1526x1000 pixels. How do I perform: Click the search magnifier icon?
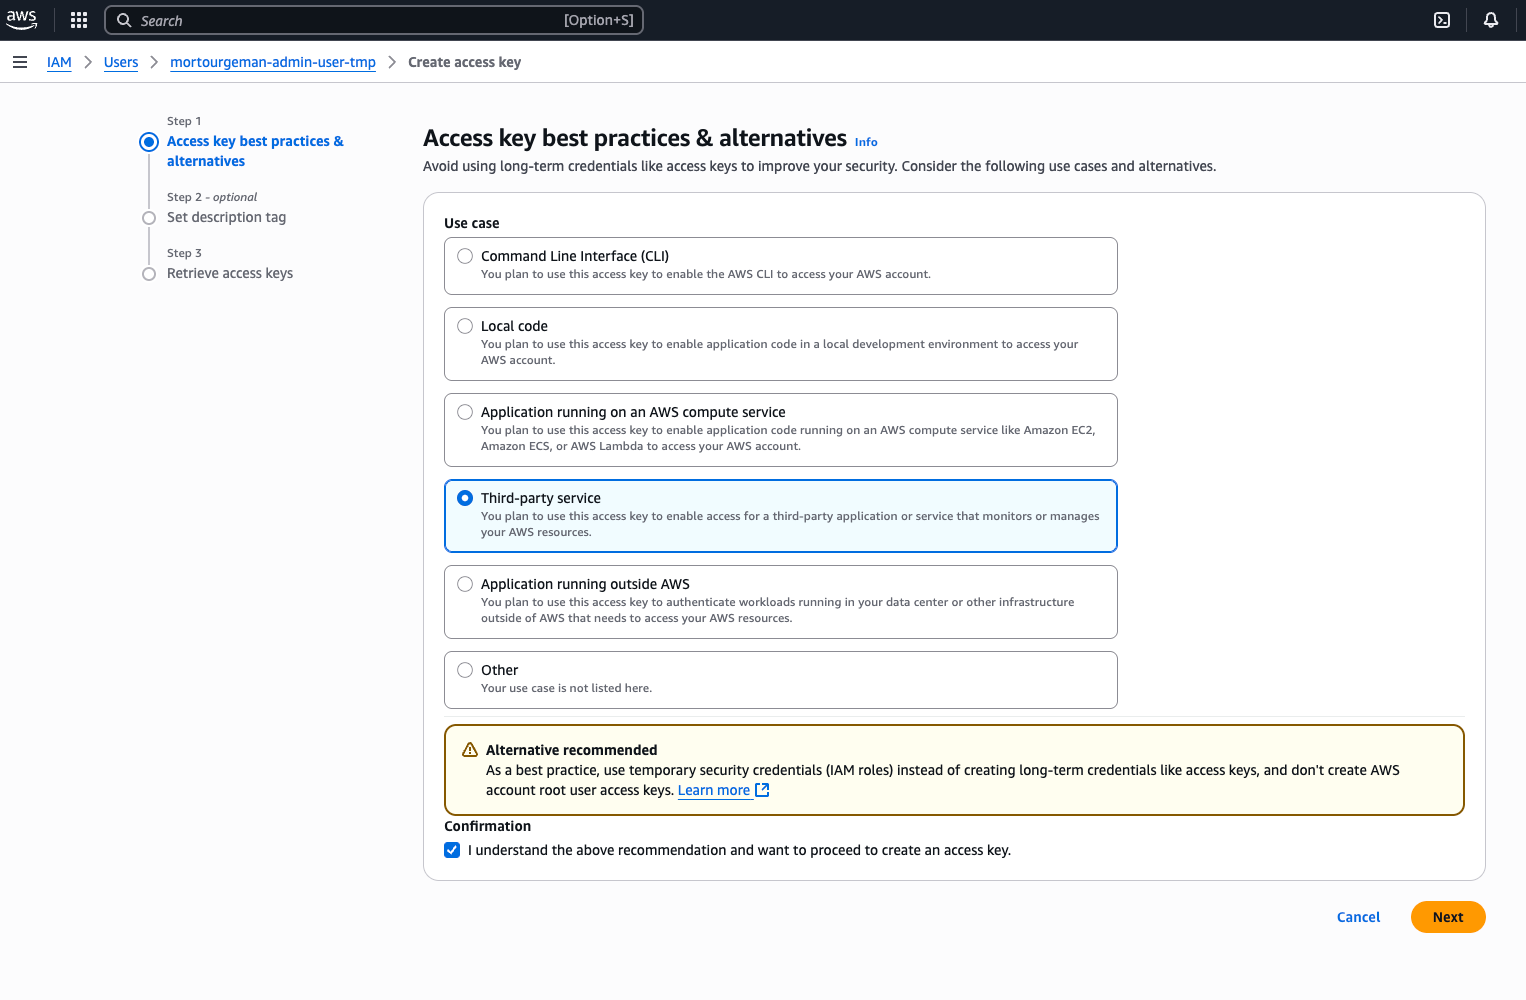(x=124, y=20)
